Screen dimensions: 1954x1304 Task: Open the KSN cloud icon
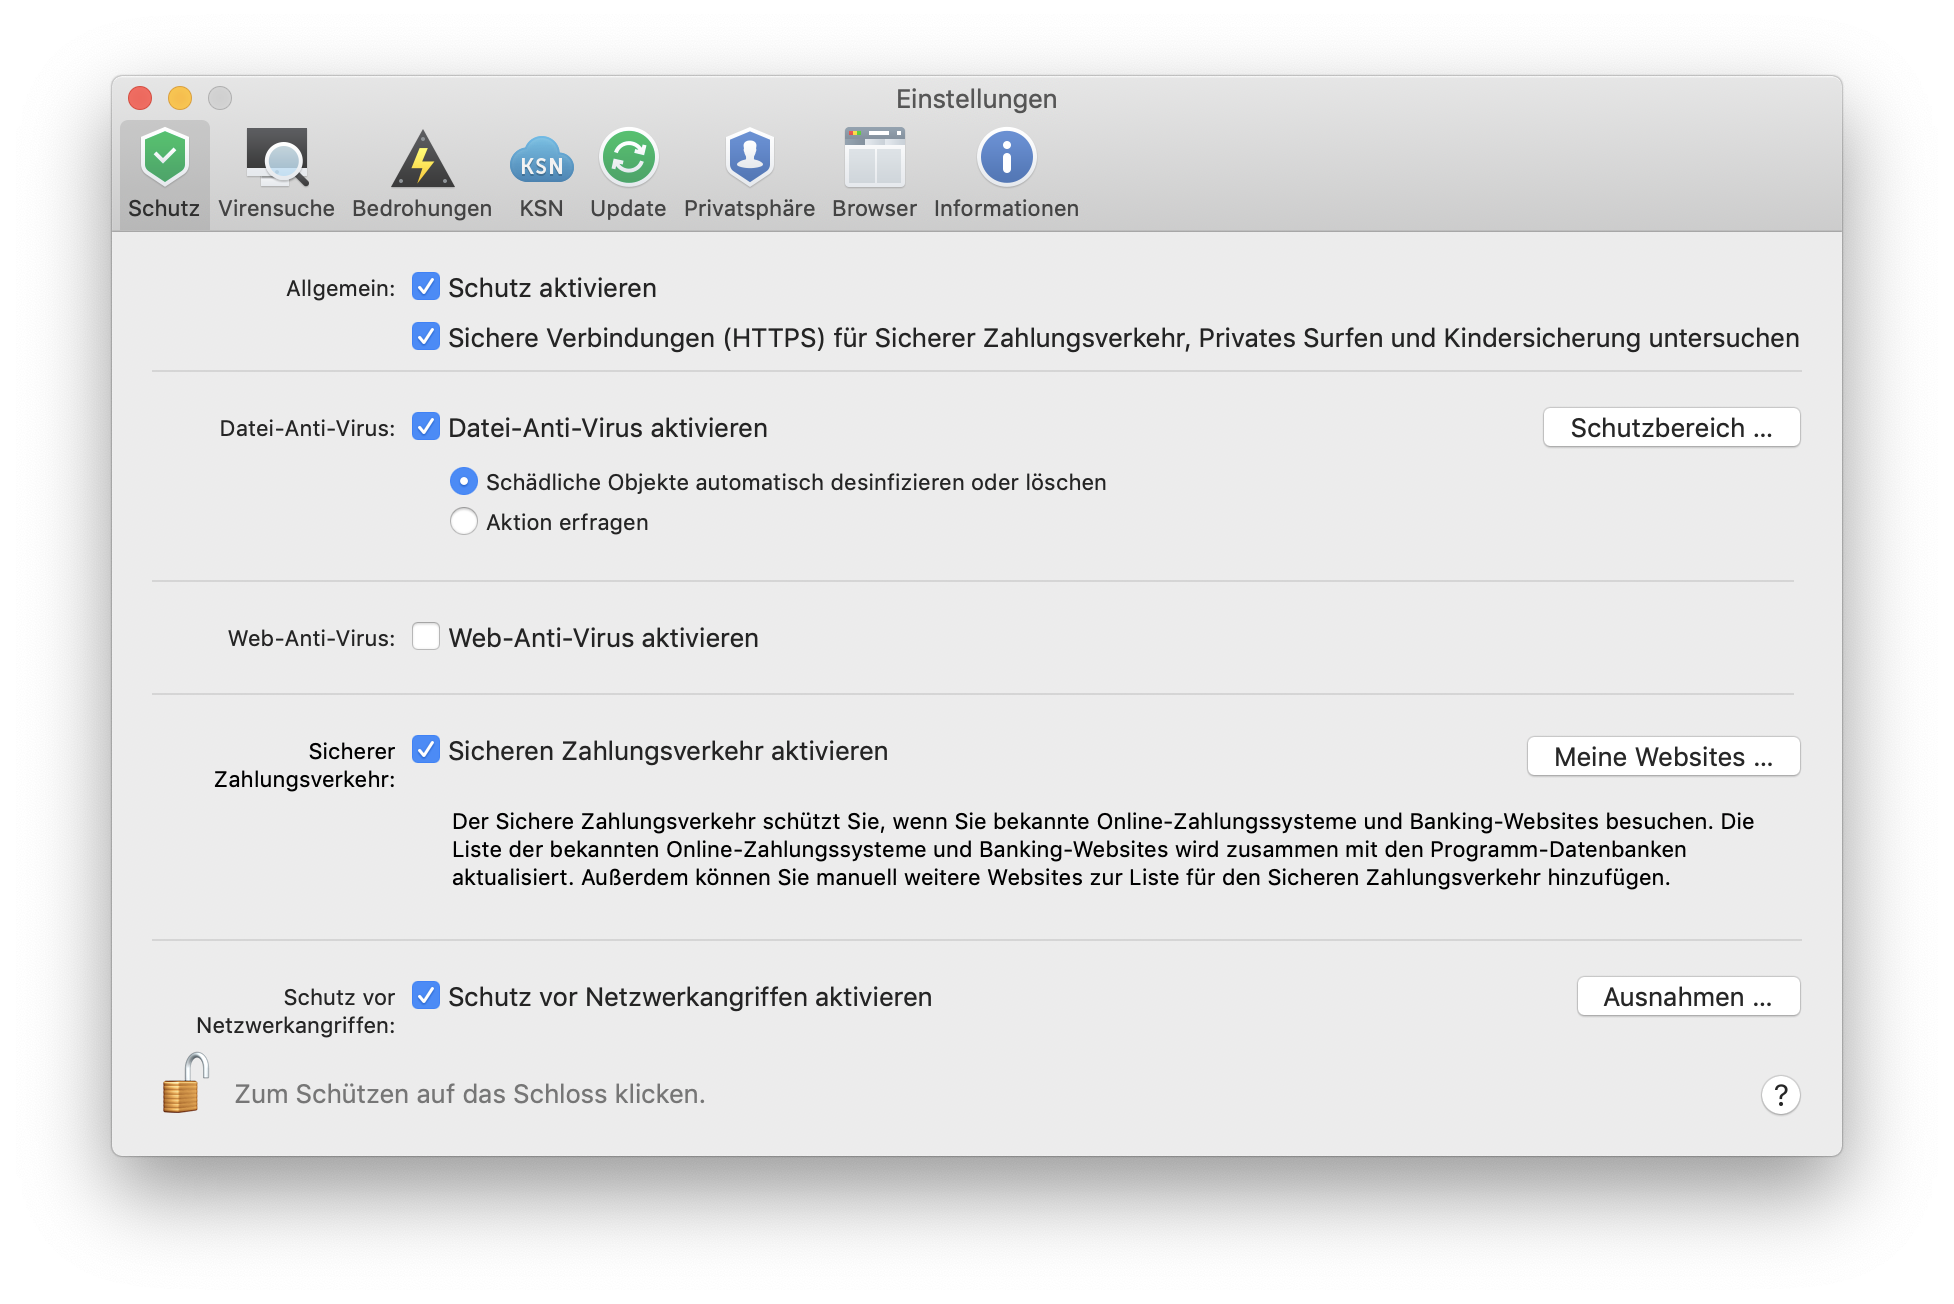click(x=541, y=158)
